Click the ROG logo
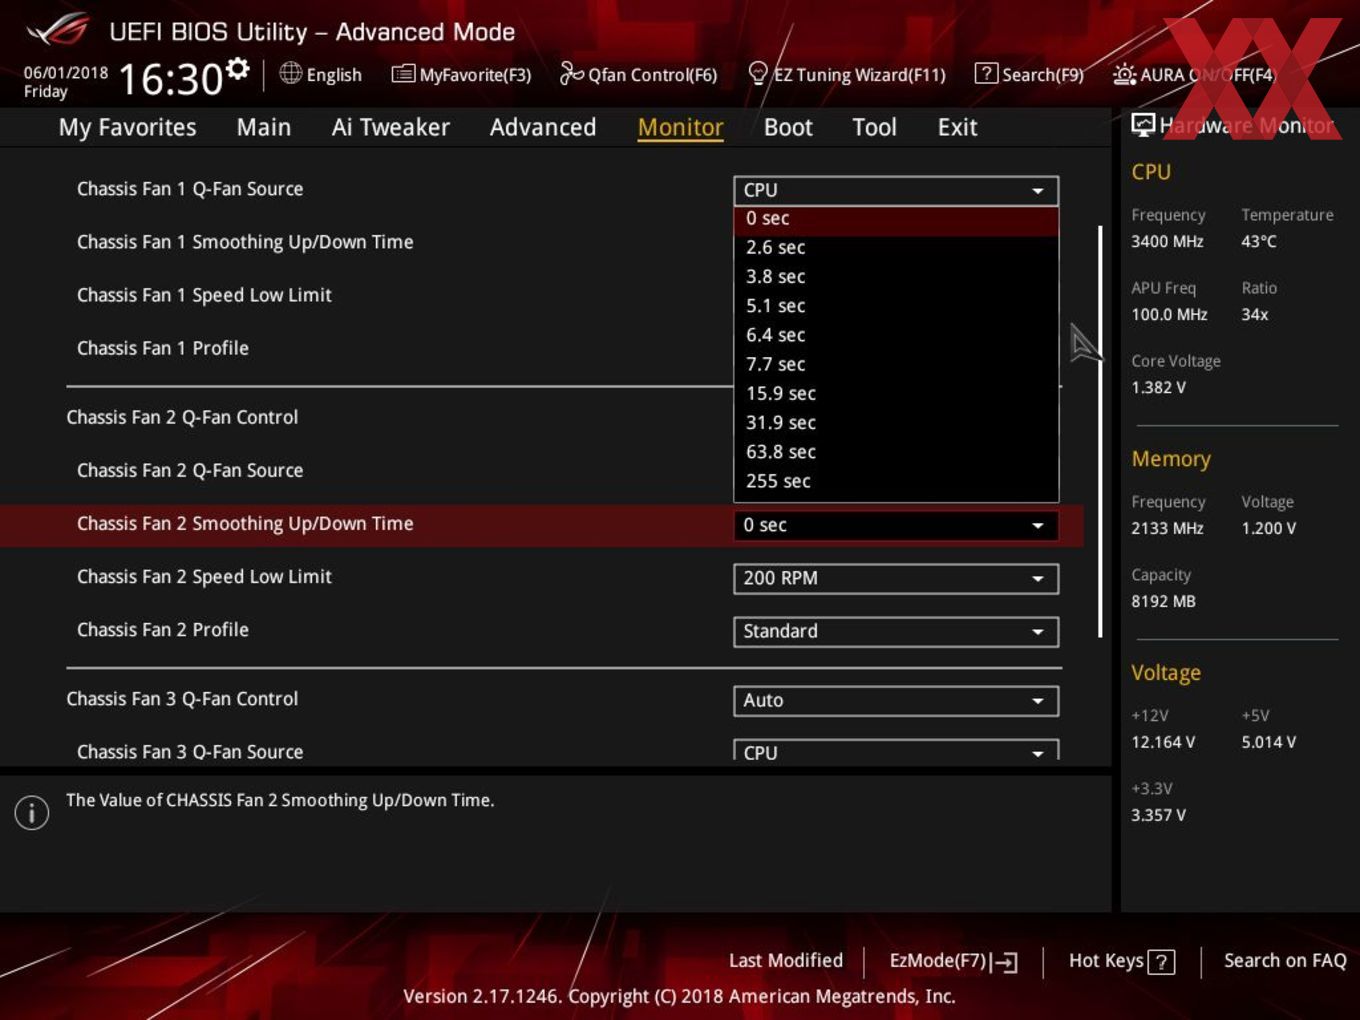The width and height of the screenshot is (1360, 1020). [x=57, y=29]
